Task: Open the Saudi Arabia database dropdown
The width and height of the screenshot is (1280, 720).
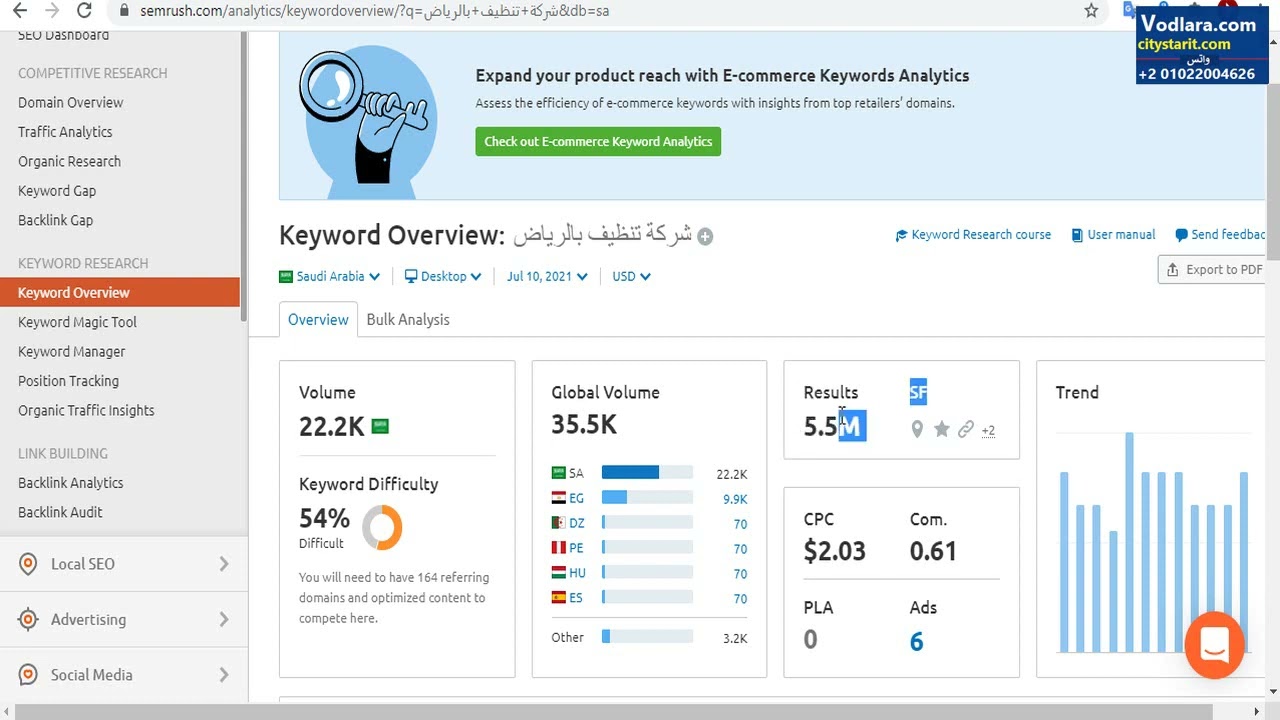Action: coord(330,276)
